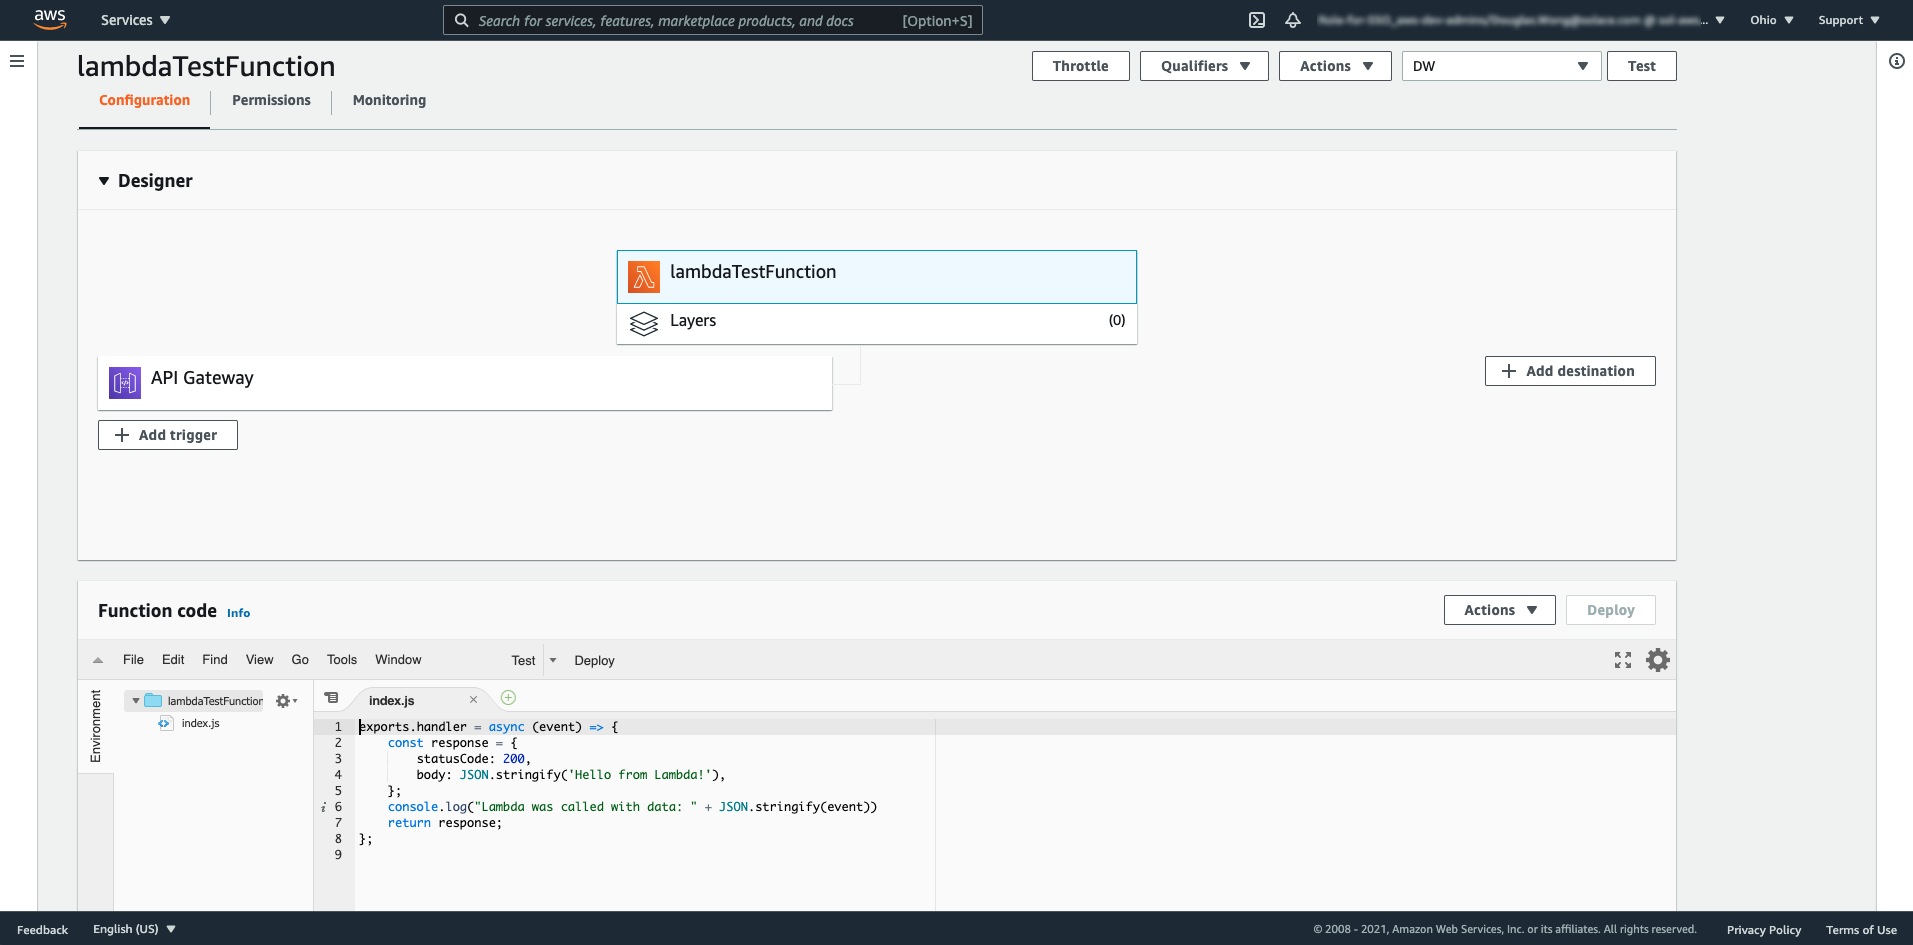Viewport: 1913px width, 945px height.
Task: Click the Add destination button
Action: coord(1569,371)
